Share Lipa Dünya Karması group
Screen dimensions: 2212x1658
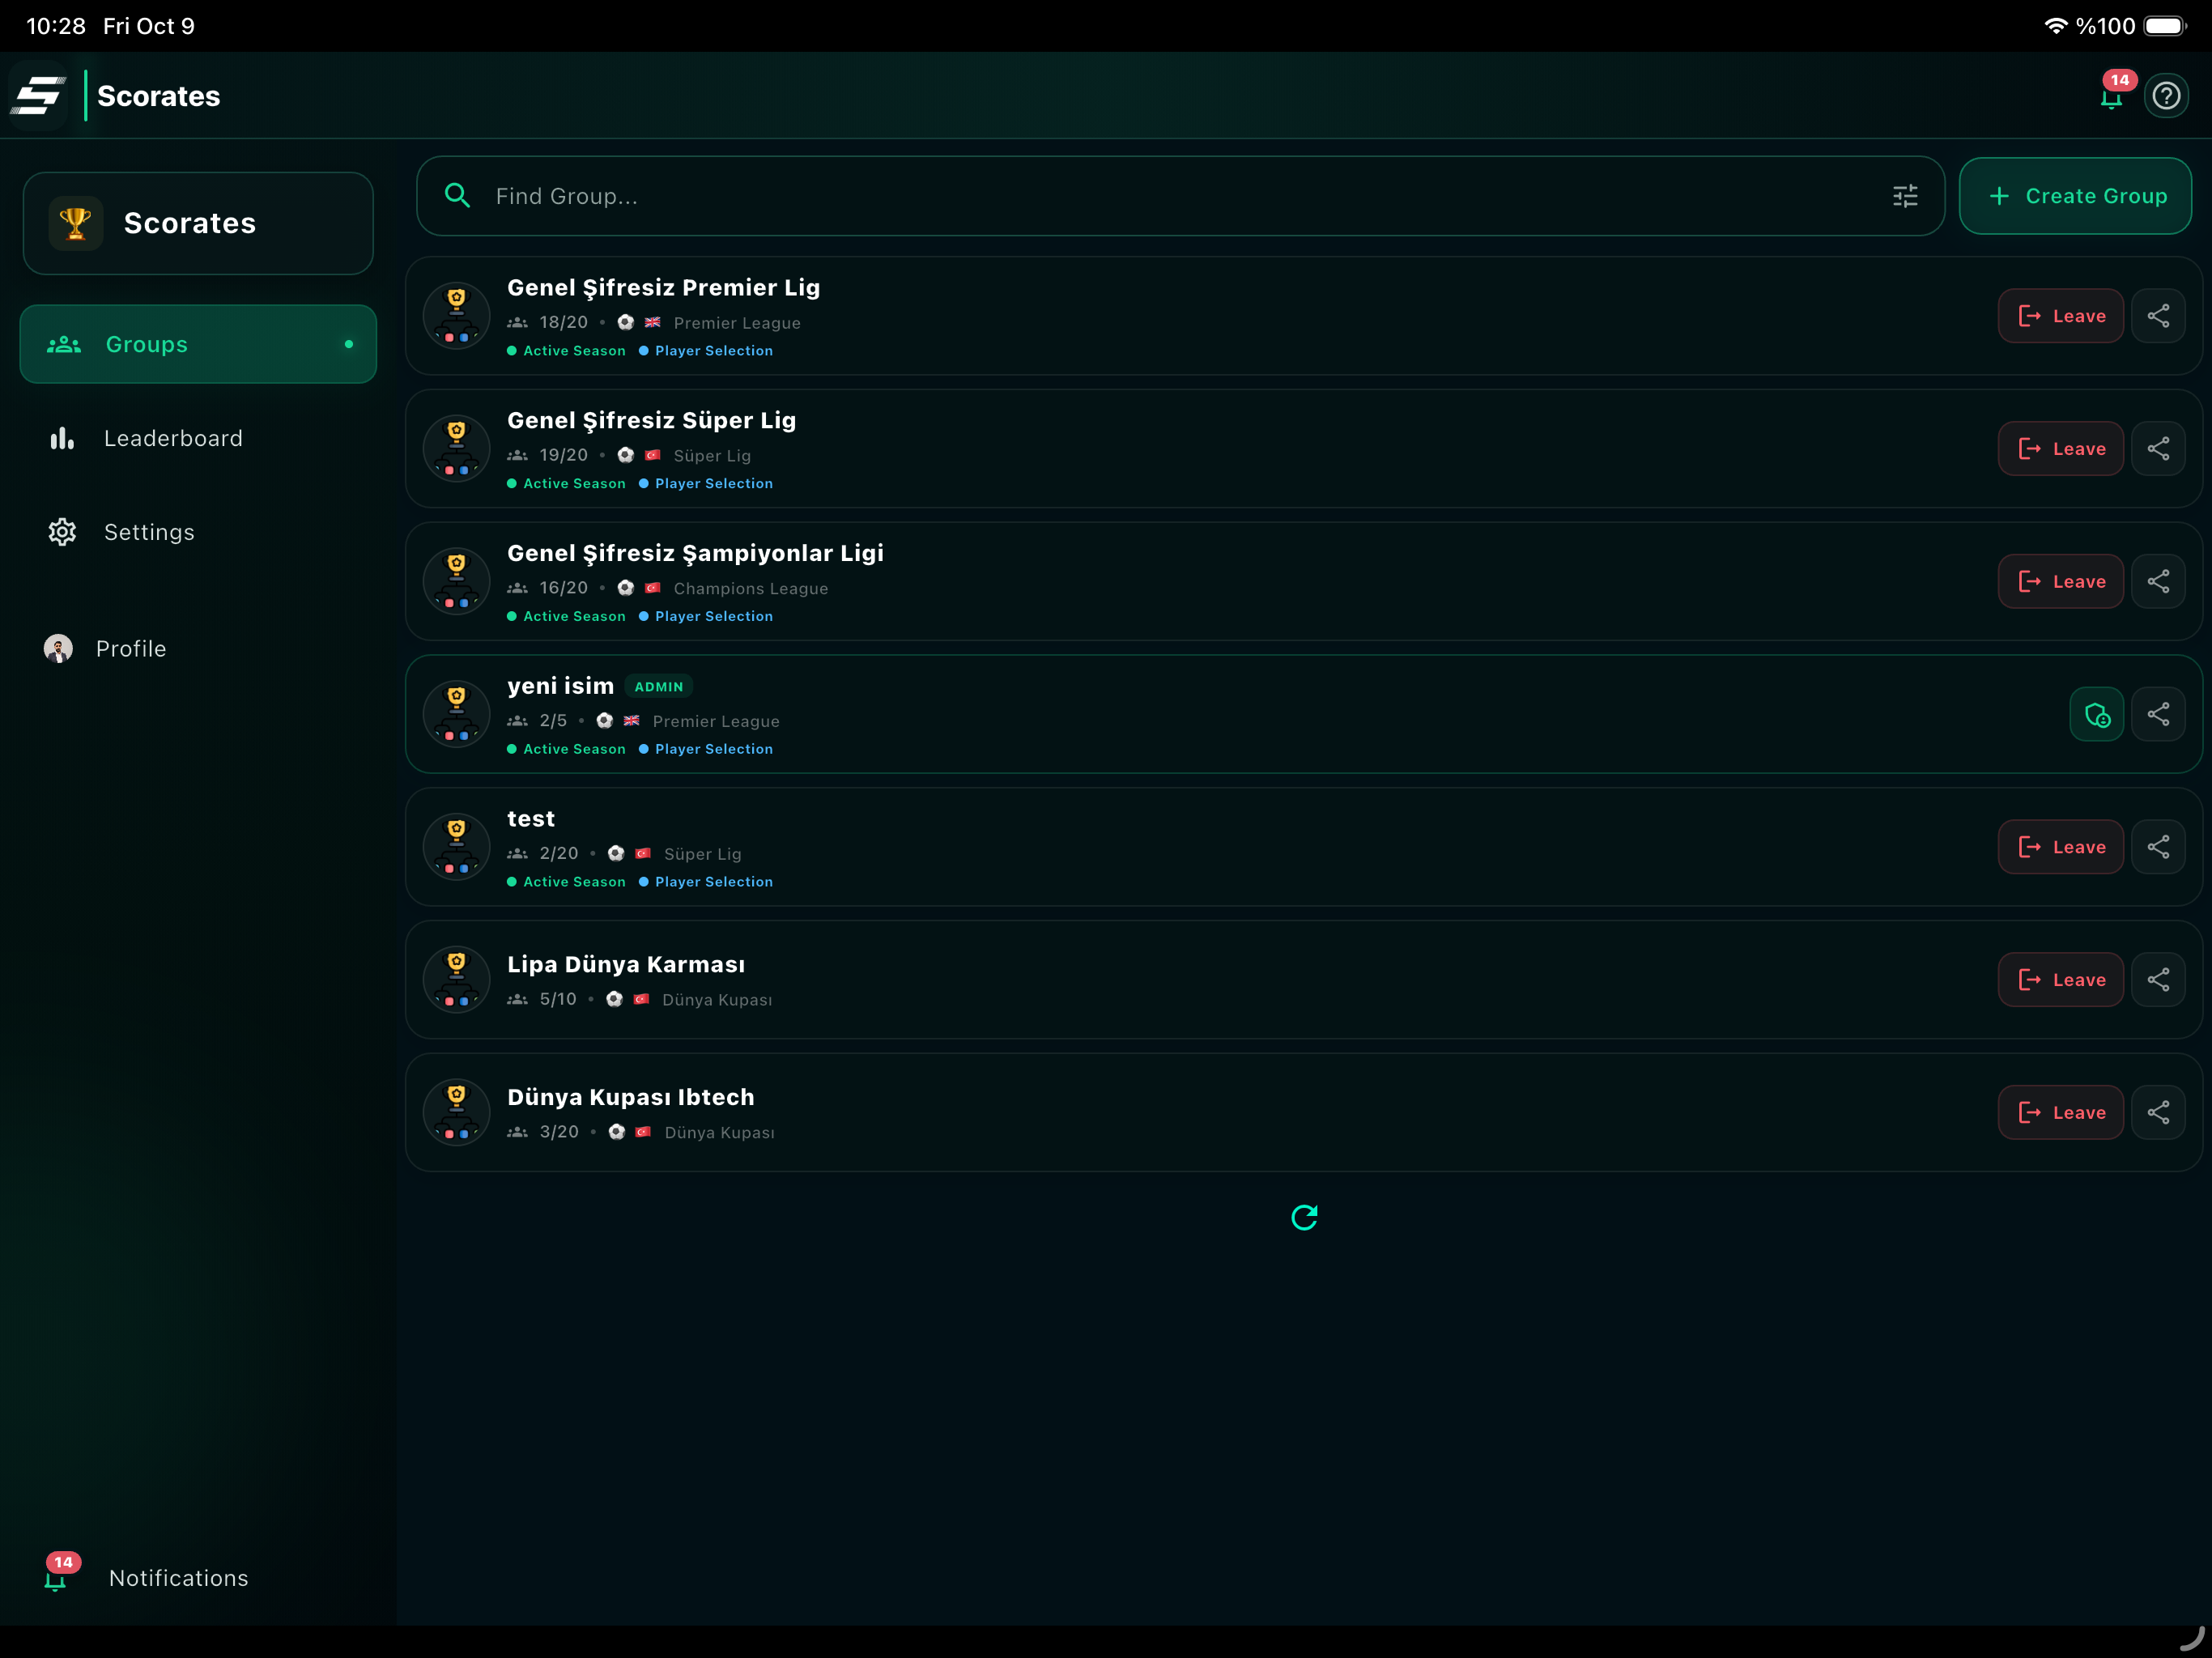pyautogui.click(x=2158, y=980)
